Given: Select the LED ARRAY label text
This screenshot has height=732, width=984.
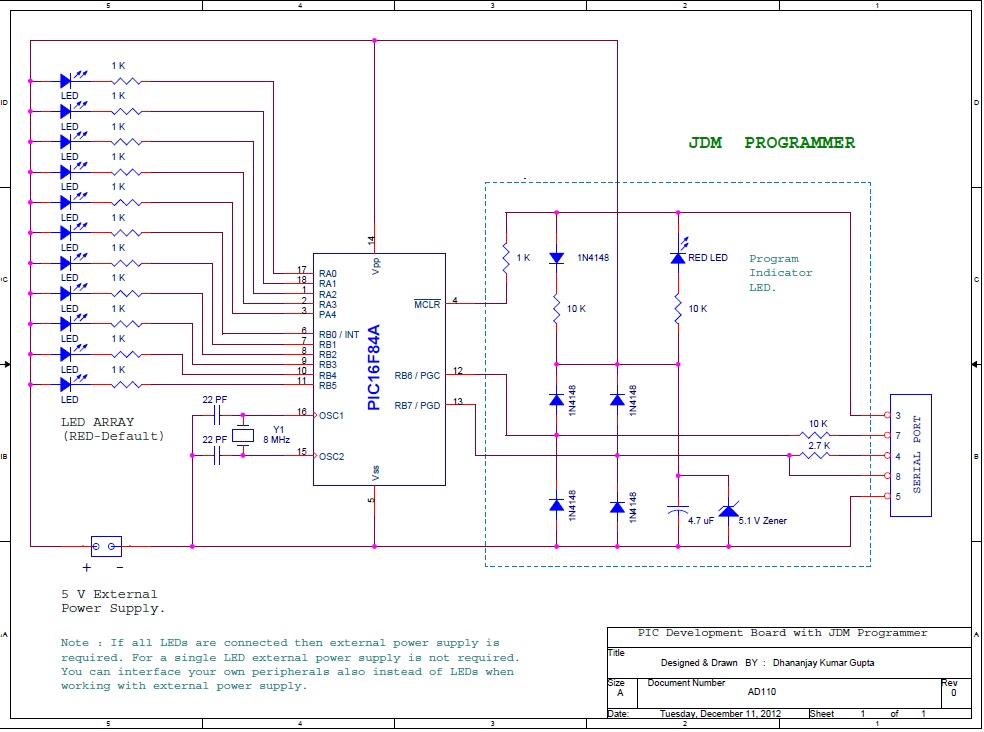Looking at the screenshot, I should pos(97,422).
